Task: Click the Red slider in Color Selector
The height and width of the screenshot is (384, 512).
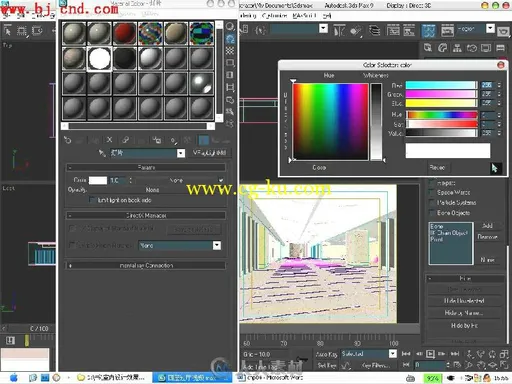Action: click(442, 85)
